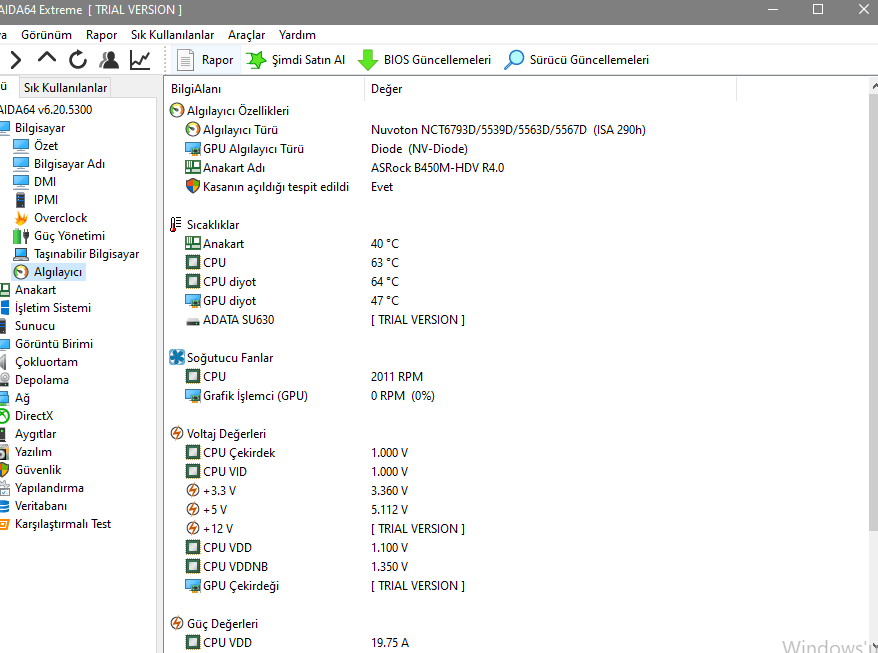The image size is (878, 653).
Task: Click the Sıcaklıklar thermometer icon
Action: (176, 225)
